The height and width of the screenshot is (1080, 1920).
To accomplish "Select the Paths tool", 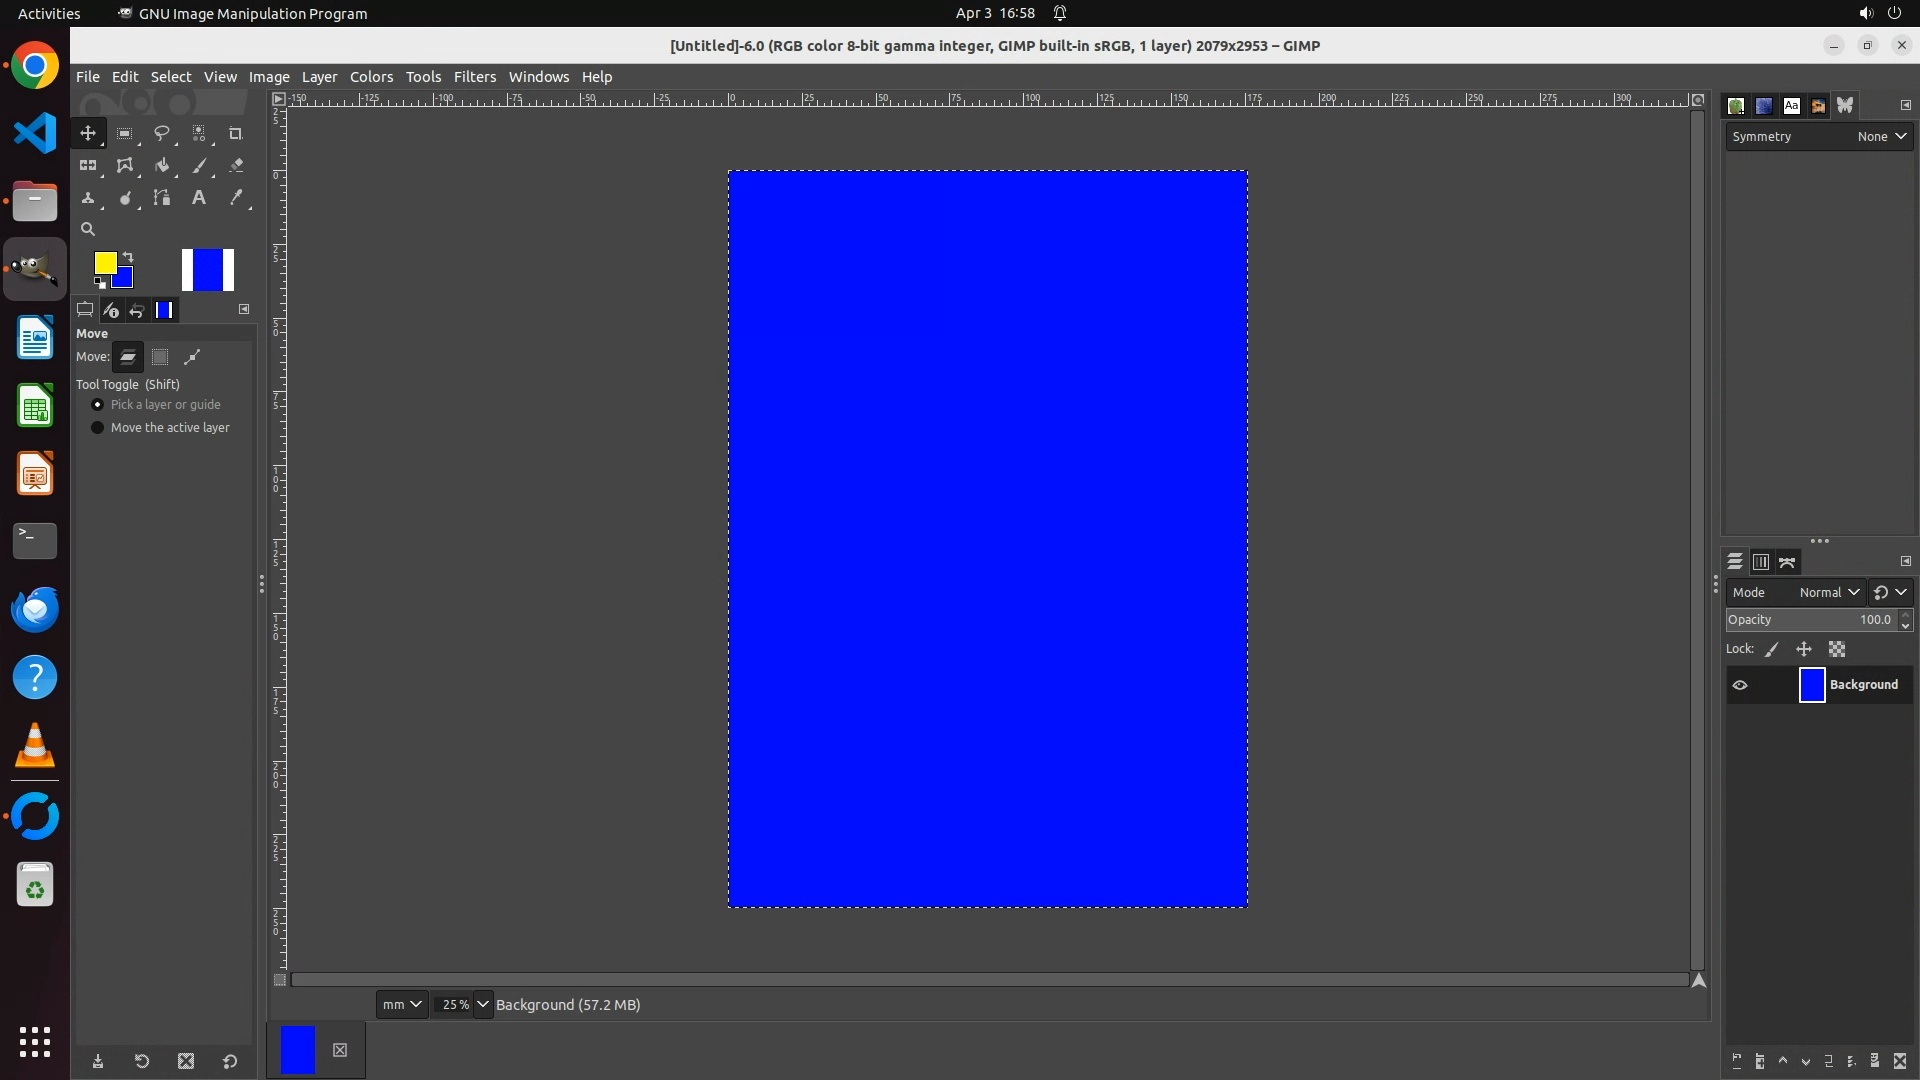I will [x=161, y=198].
